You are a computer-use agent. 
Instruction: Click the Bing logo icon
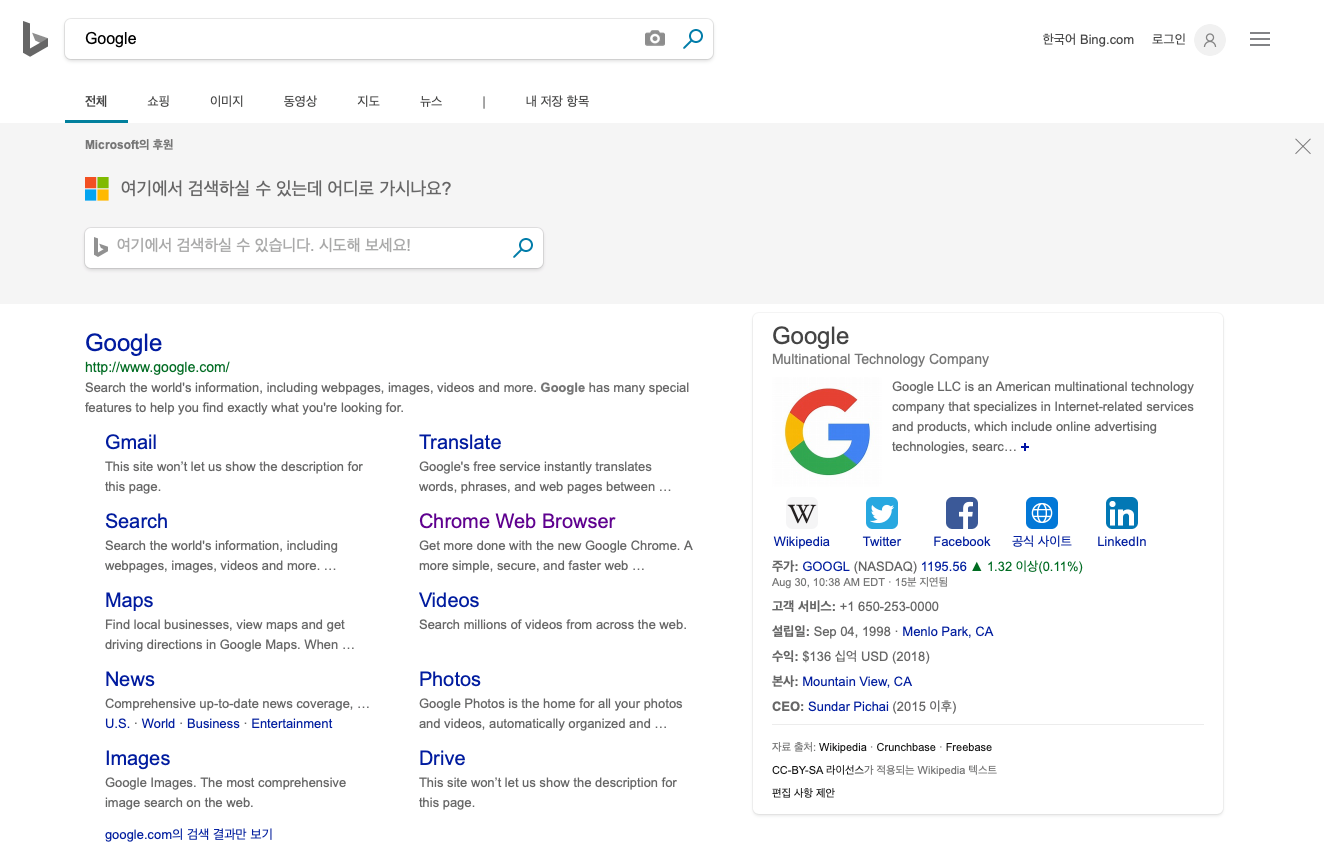click(x=36, y=39)
